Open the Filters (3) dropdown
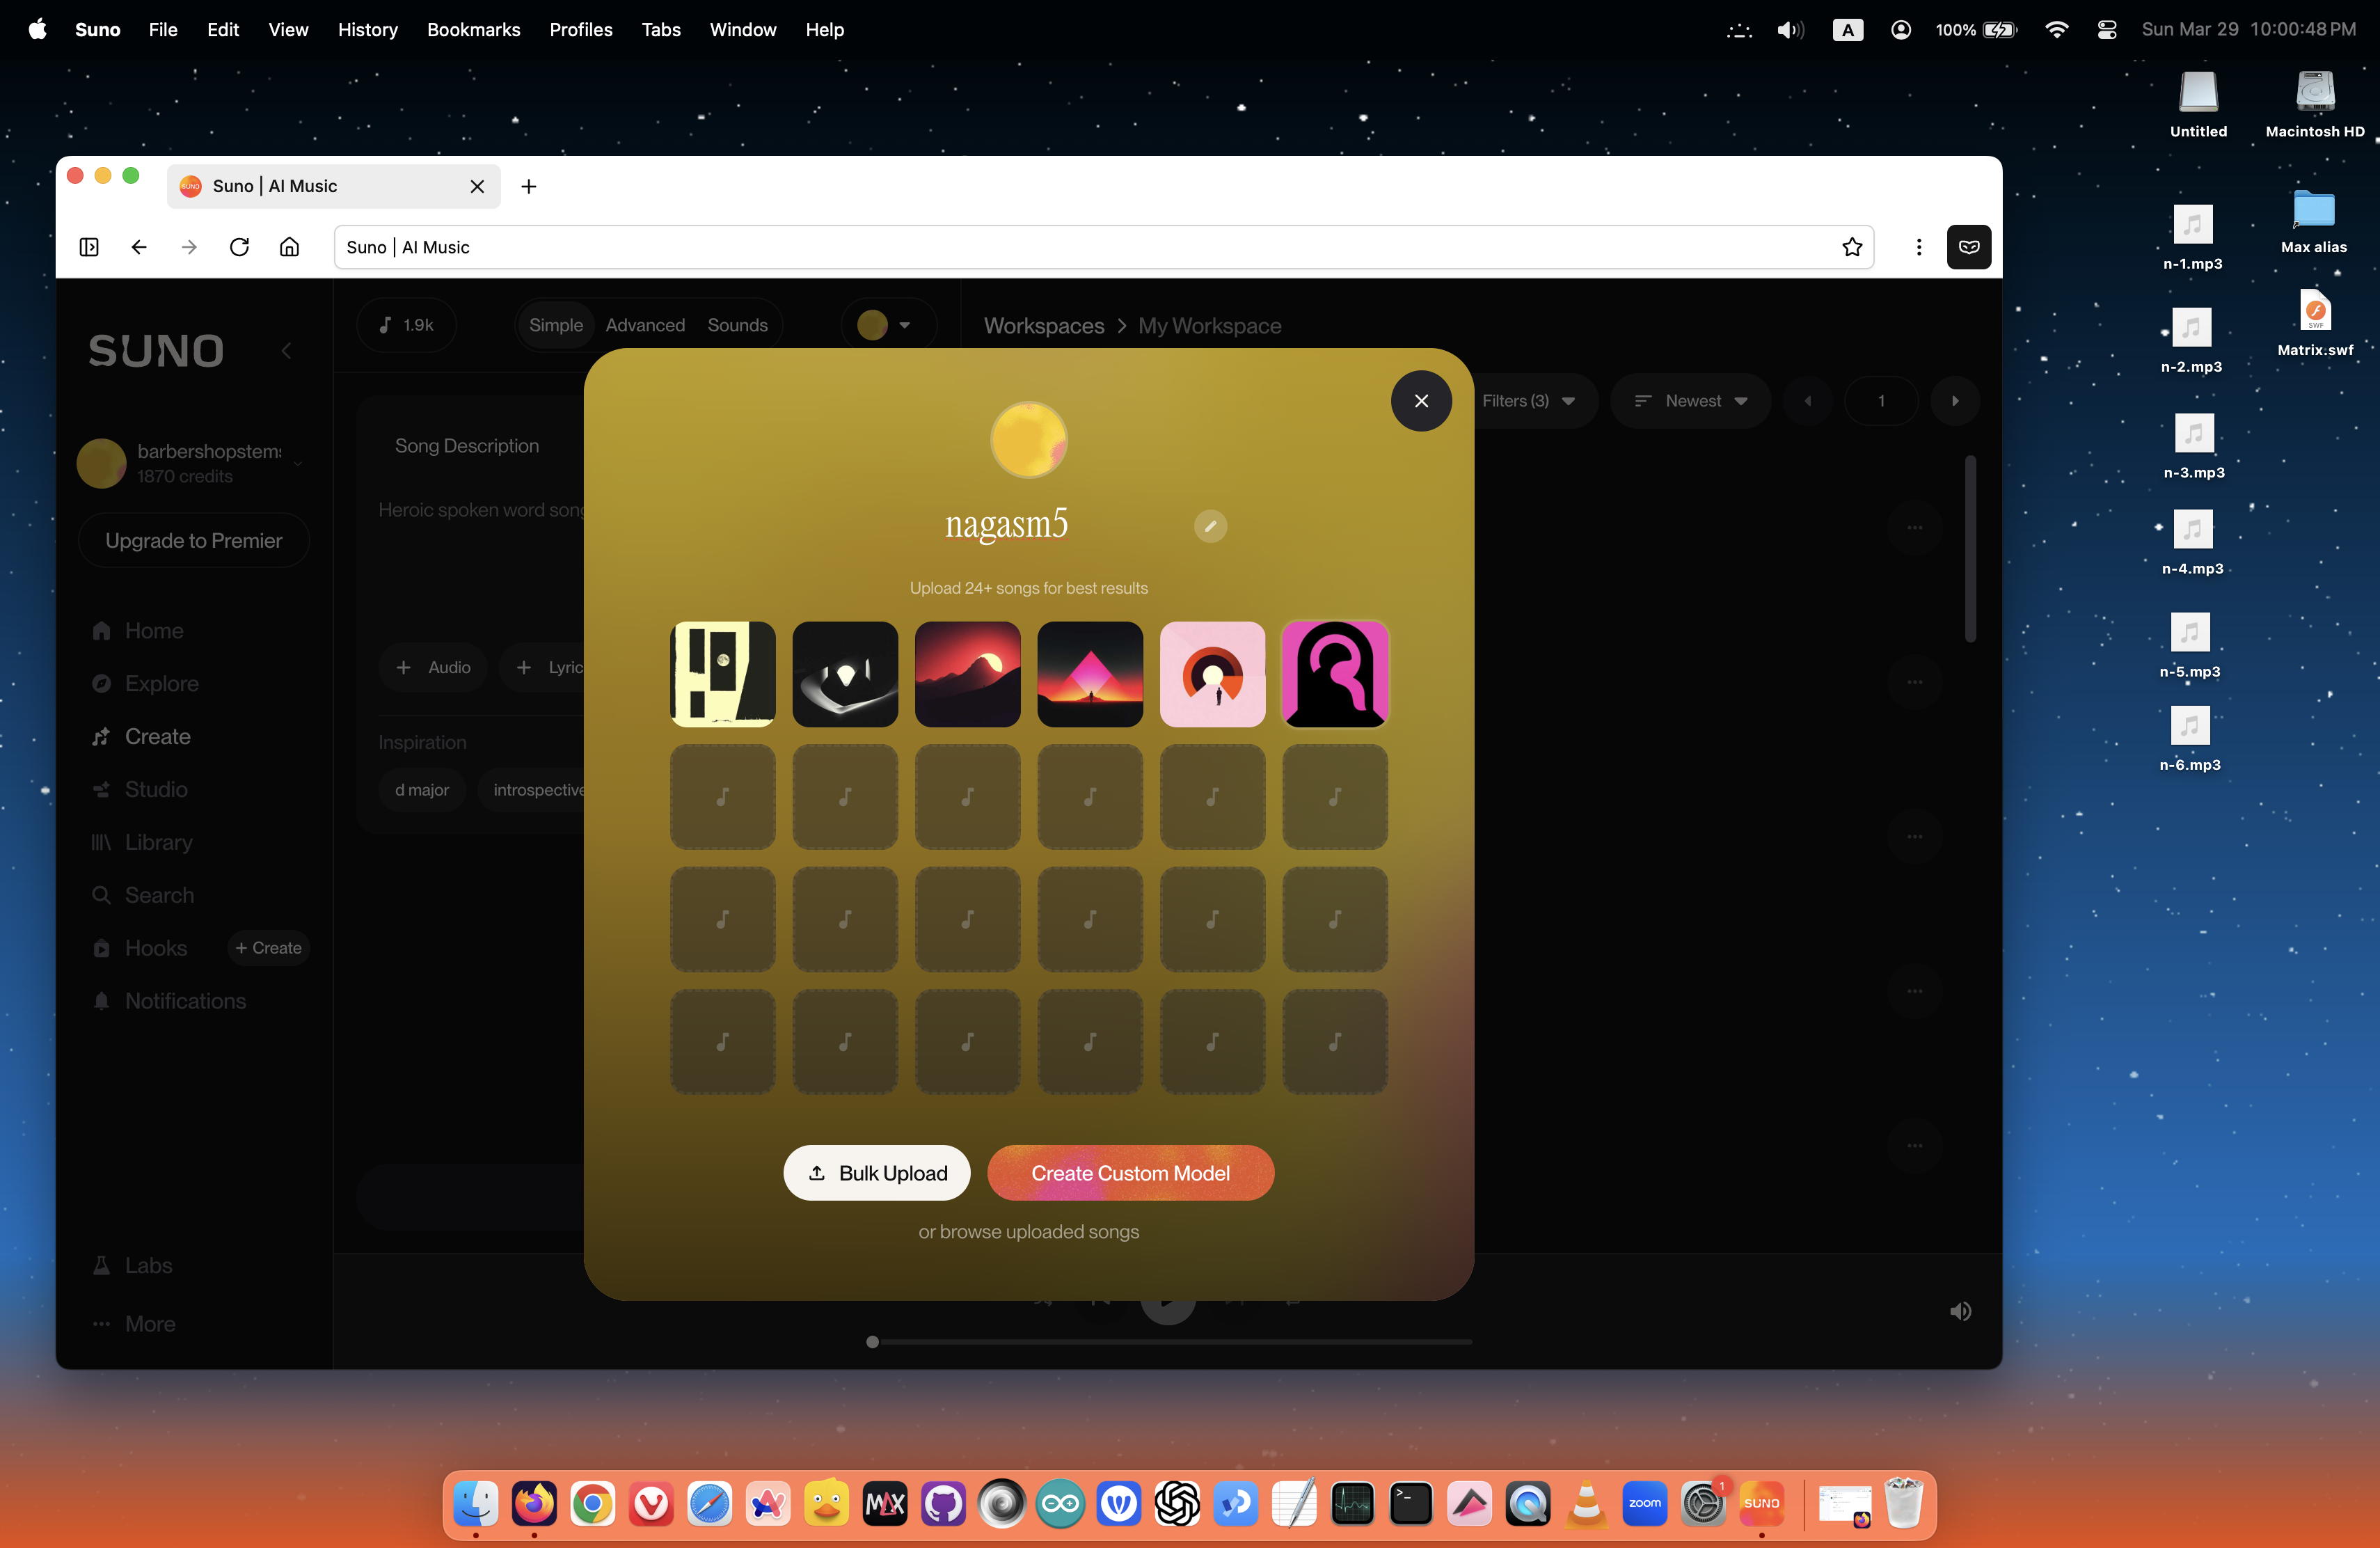This screenshot has height=1548, width=2380. (1528, 401)
